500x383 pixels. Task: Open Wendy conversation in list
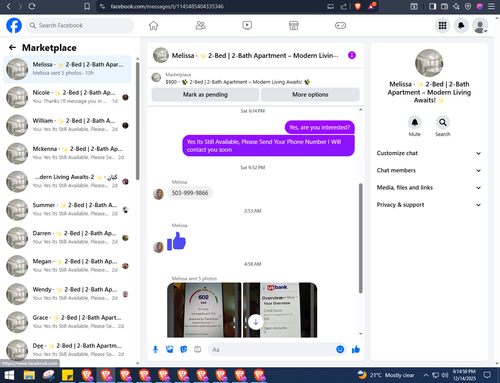click(x=67, y=294)
